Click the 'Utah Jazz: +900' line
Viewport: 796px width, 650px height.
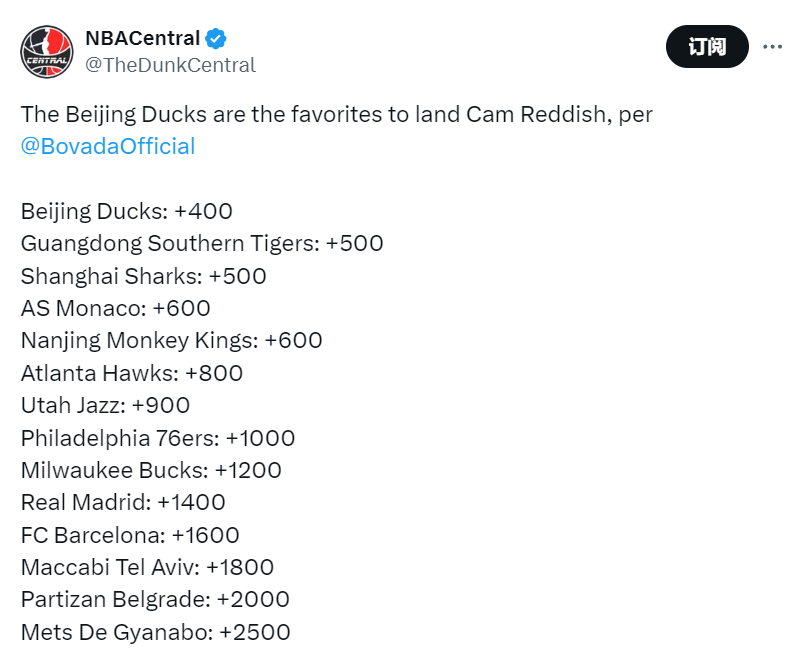tap(105, 405)
